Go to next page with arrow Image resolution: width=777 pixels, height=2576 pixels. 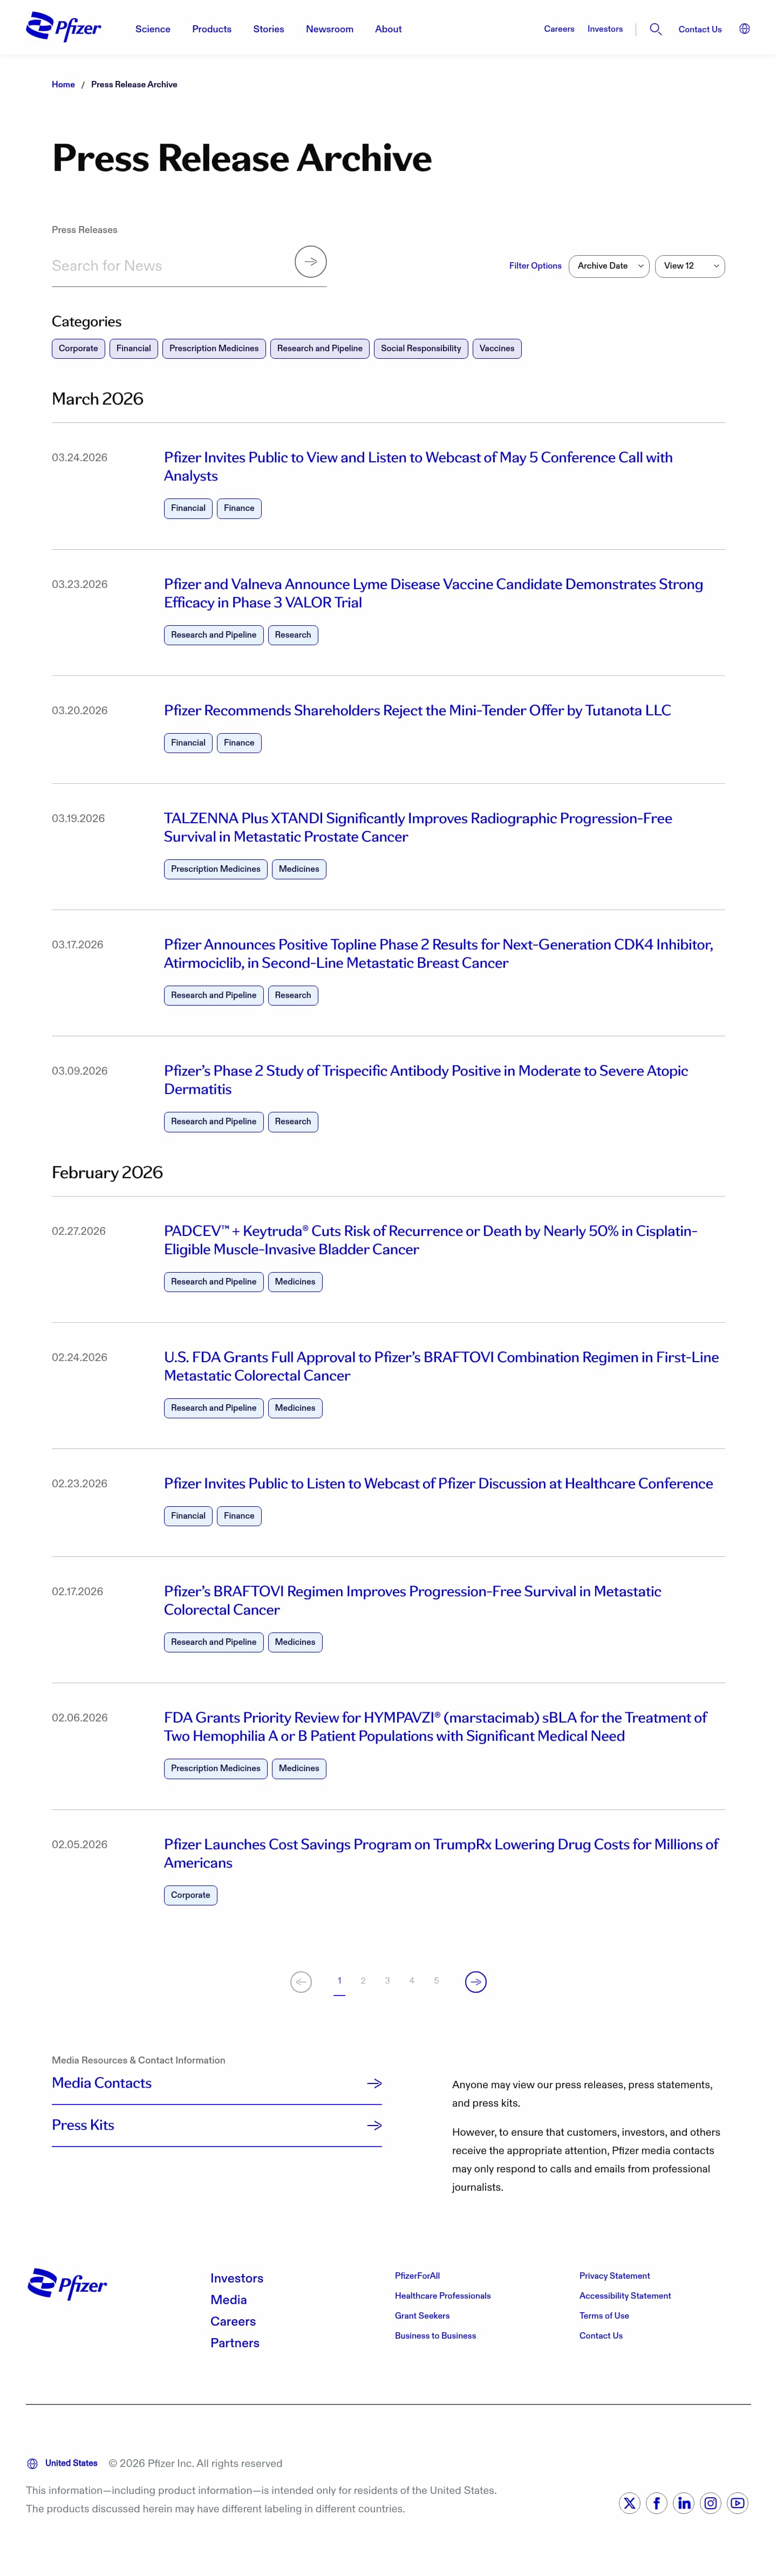click(476, 1981)
